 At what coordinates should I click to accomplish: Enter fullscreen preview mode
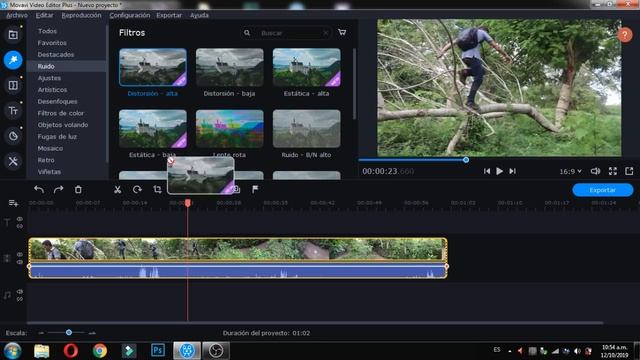click(x=613, y=171)
